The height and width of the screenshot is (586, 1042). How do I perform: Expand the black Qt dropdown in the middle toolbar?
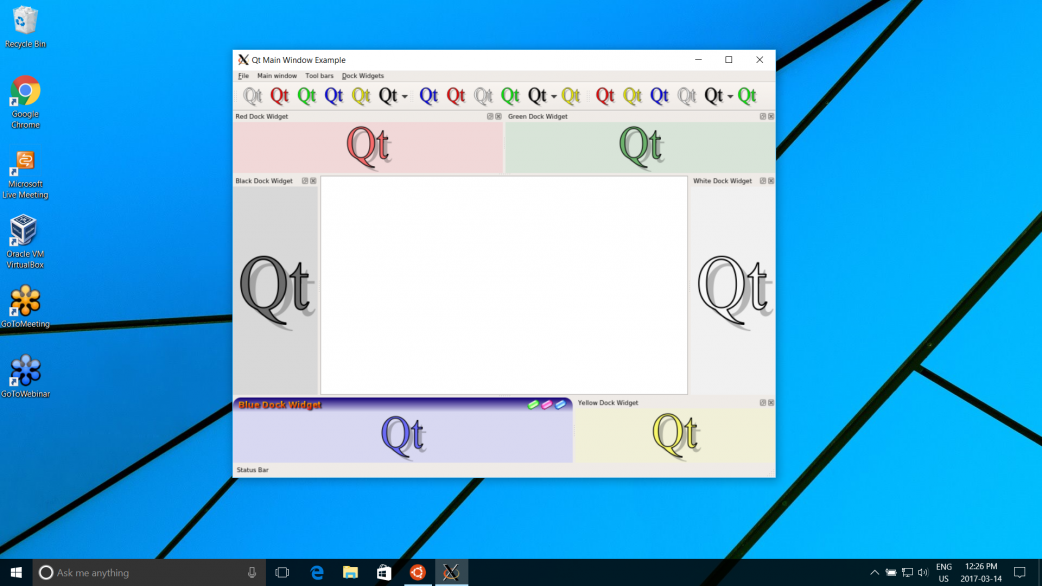coord(554,97)
